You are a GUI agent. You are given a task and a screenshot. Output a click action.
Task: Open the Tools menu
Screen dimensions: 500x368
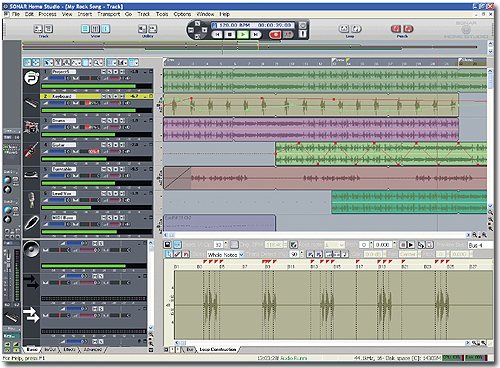(x=162, y=14)
